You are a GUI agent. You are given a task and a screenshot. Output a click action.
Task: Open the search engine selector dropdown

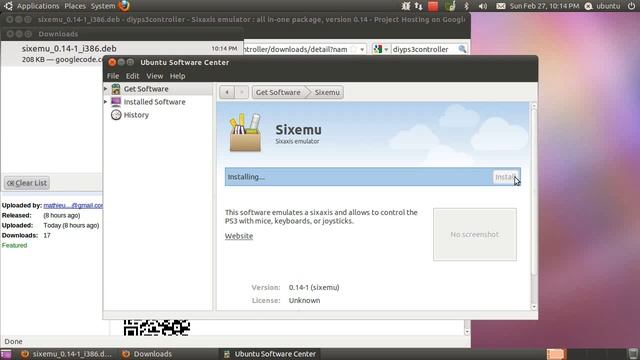380,49
